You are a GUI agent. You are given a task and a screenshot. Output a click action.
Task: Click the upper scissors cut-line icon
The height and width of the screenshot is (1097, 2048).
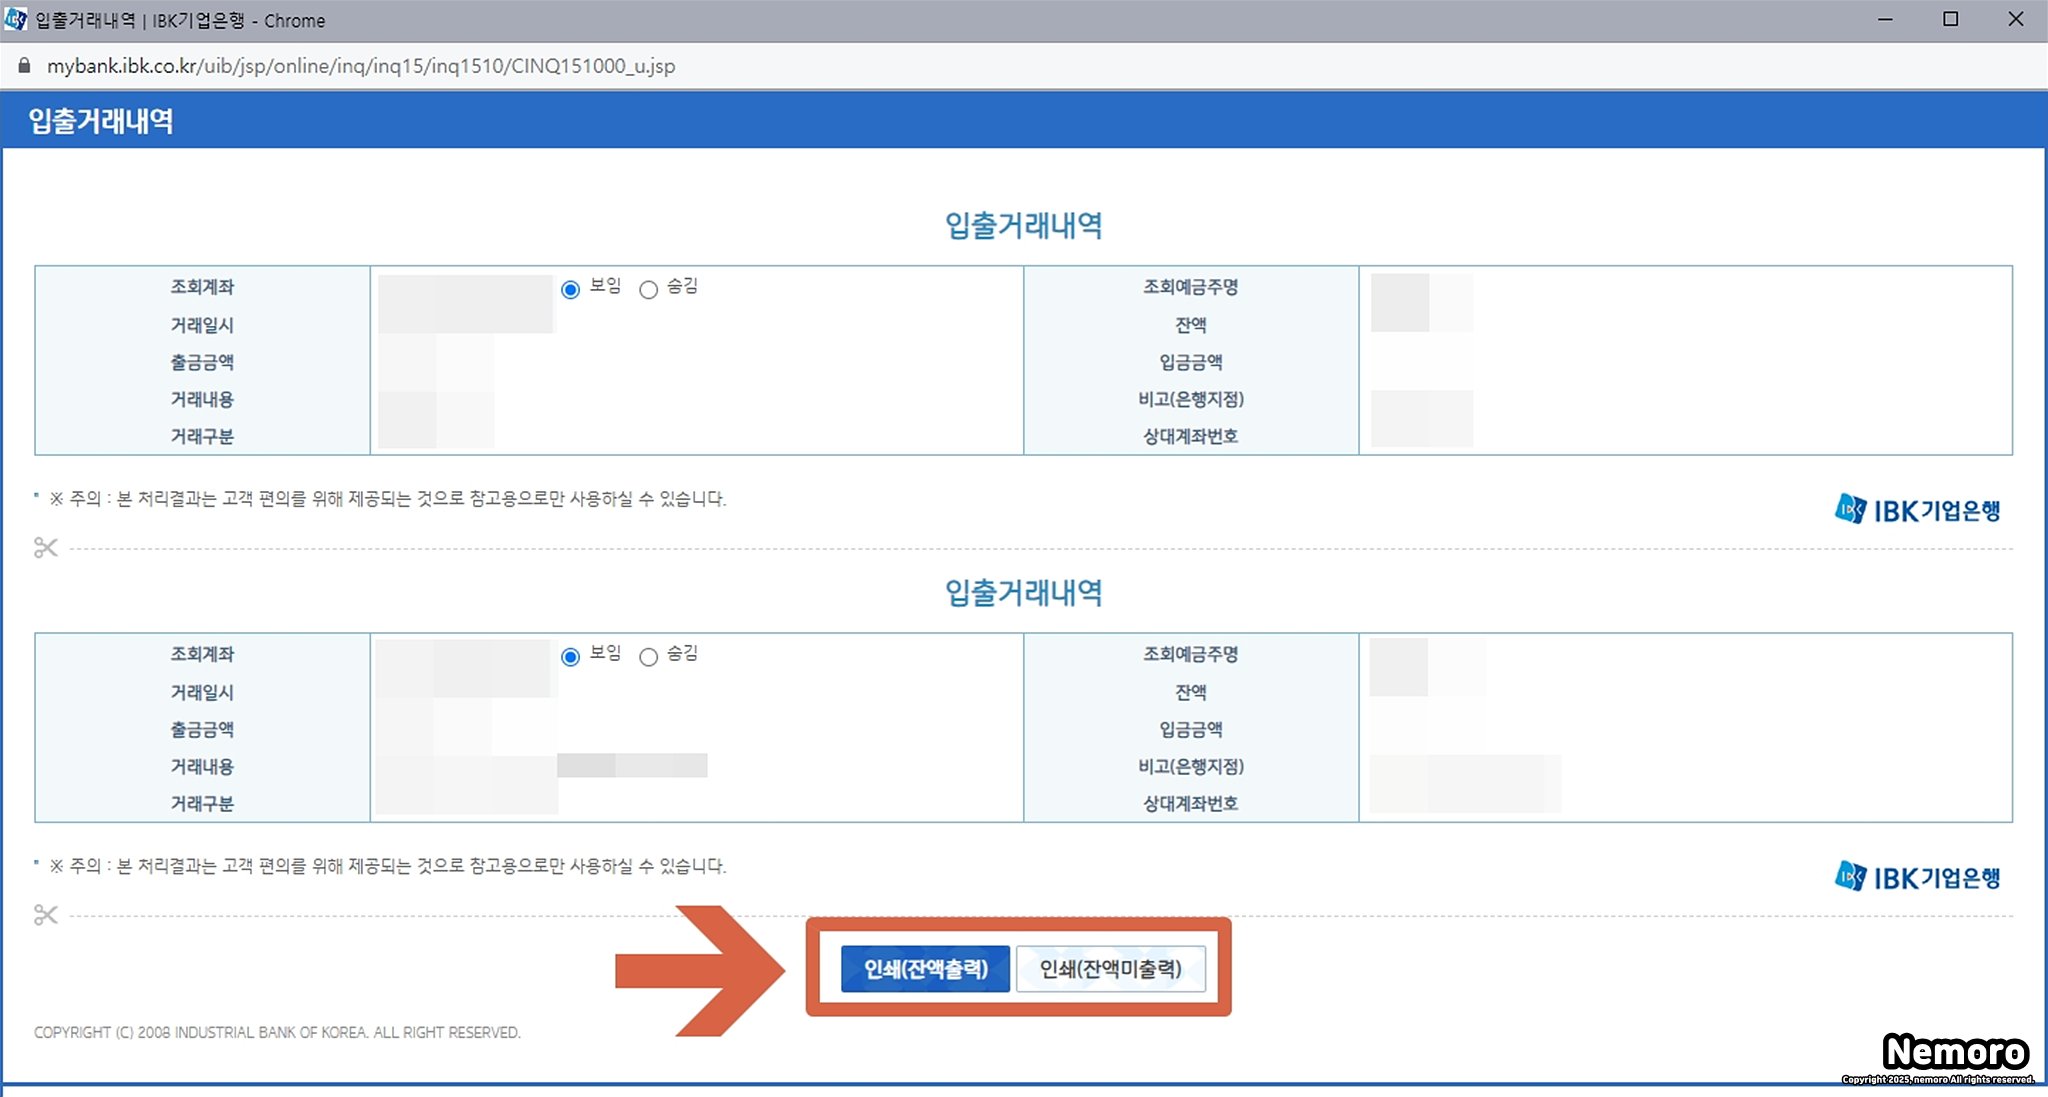click(x=46, y=547)
